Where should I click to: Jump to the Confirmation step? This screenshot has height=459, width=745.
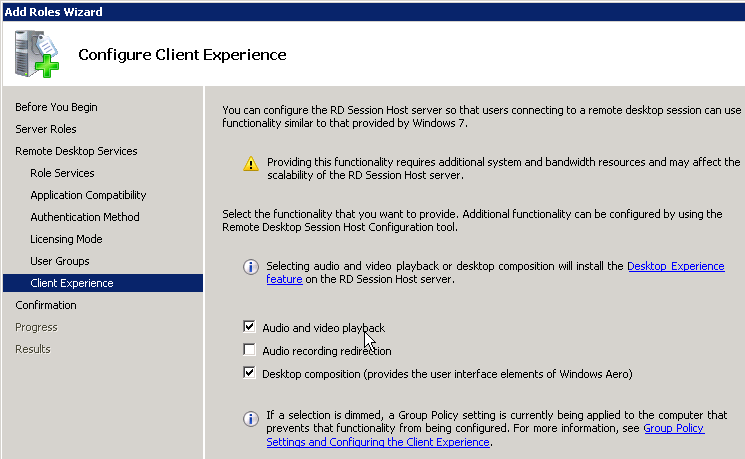coord(46,305)
